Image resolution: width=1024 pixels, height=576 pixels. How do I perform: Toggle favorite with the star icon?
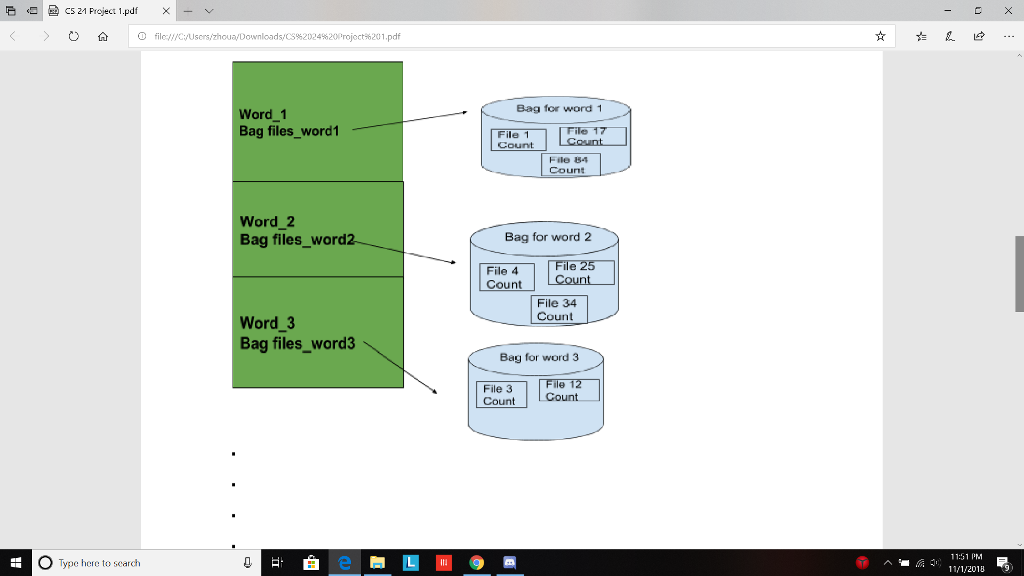click(x=880, y=36)
